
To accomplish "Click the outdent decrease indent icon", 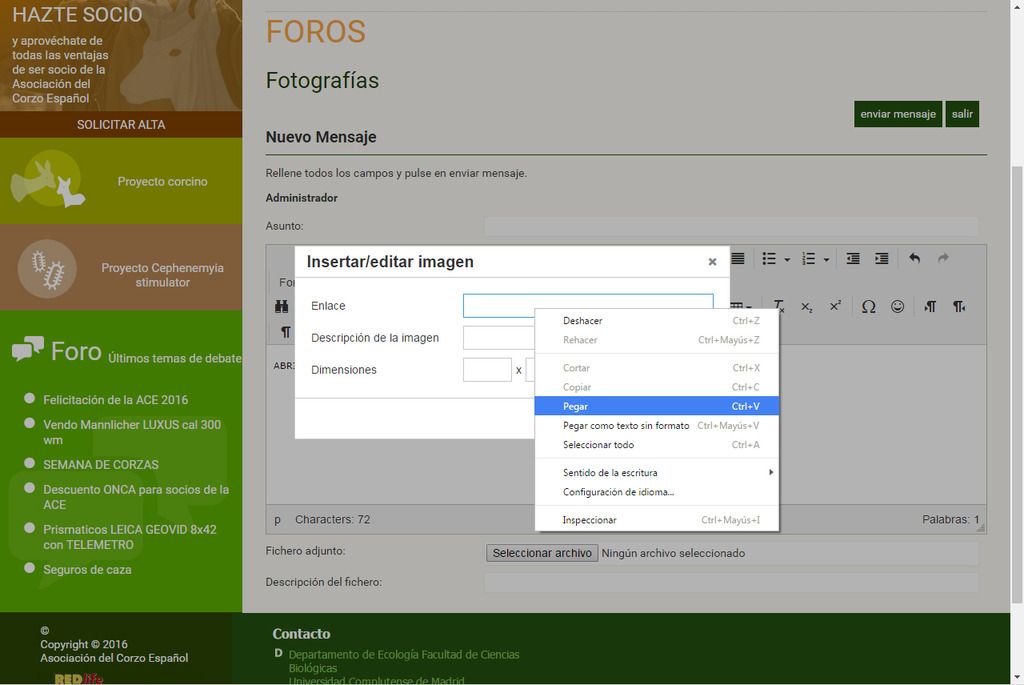I will point(853,259).
